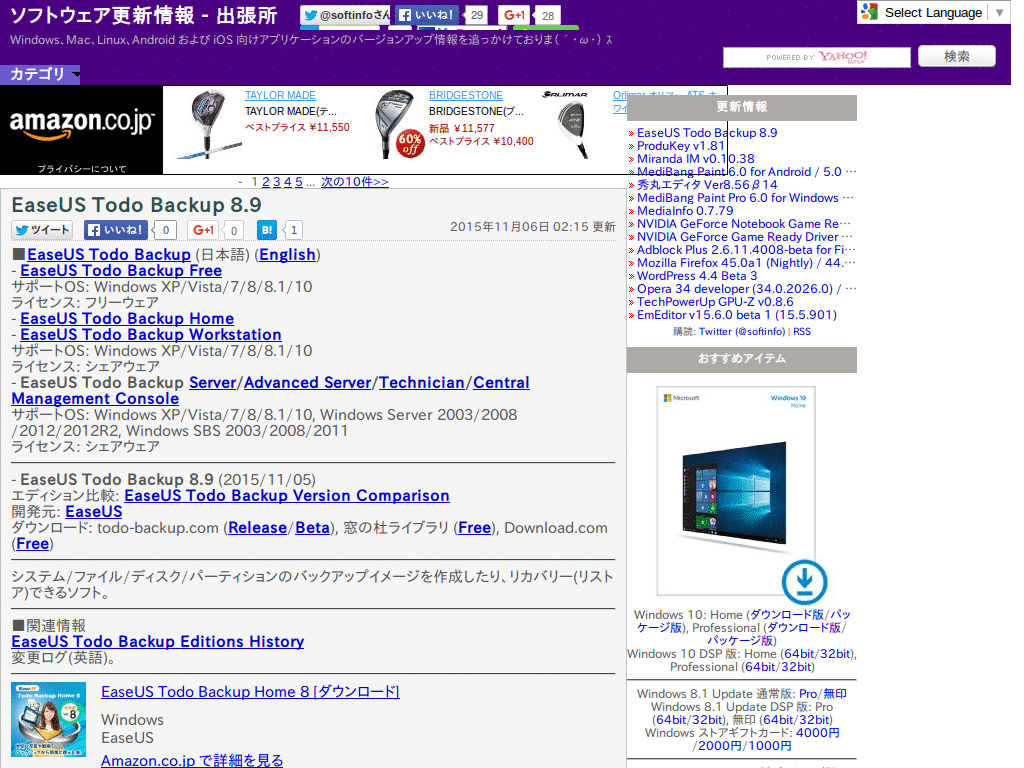Go to pagination page 3
Screen dimensions: 1024x768
277,182
